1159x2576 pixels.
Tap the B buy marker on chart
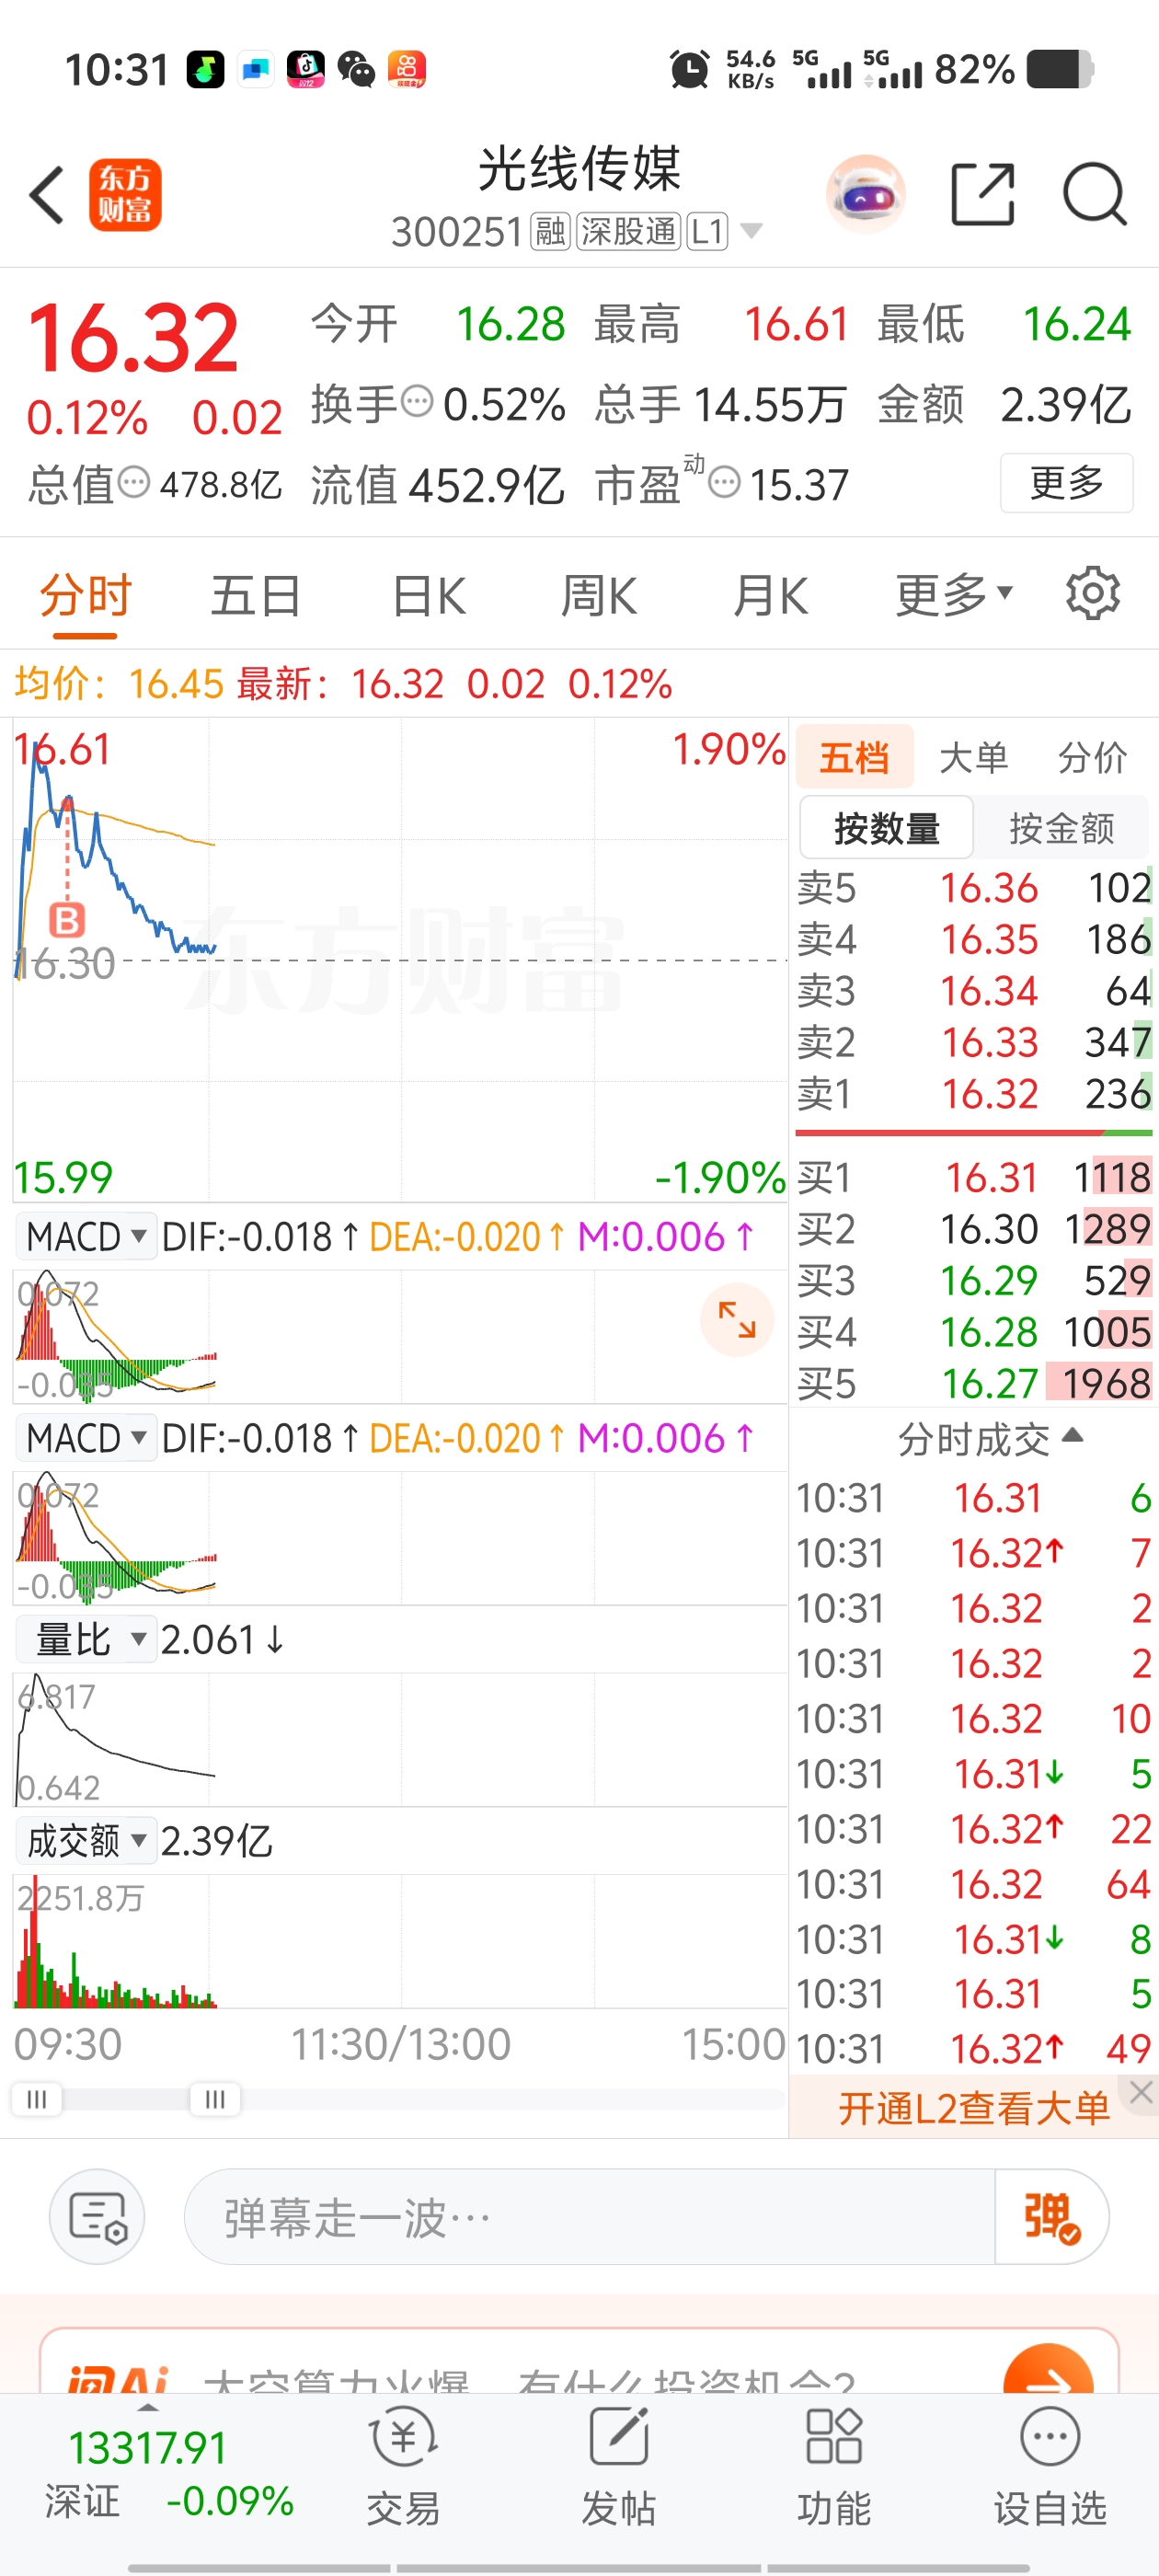click(67, 919)
